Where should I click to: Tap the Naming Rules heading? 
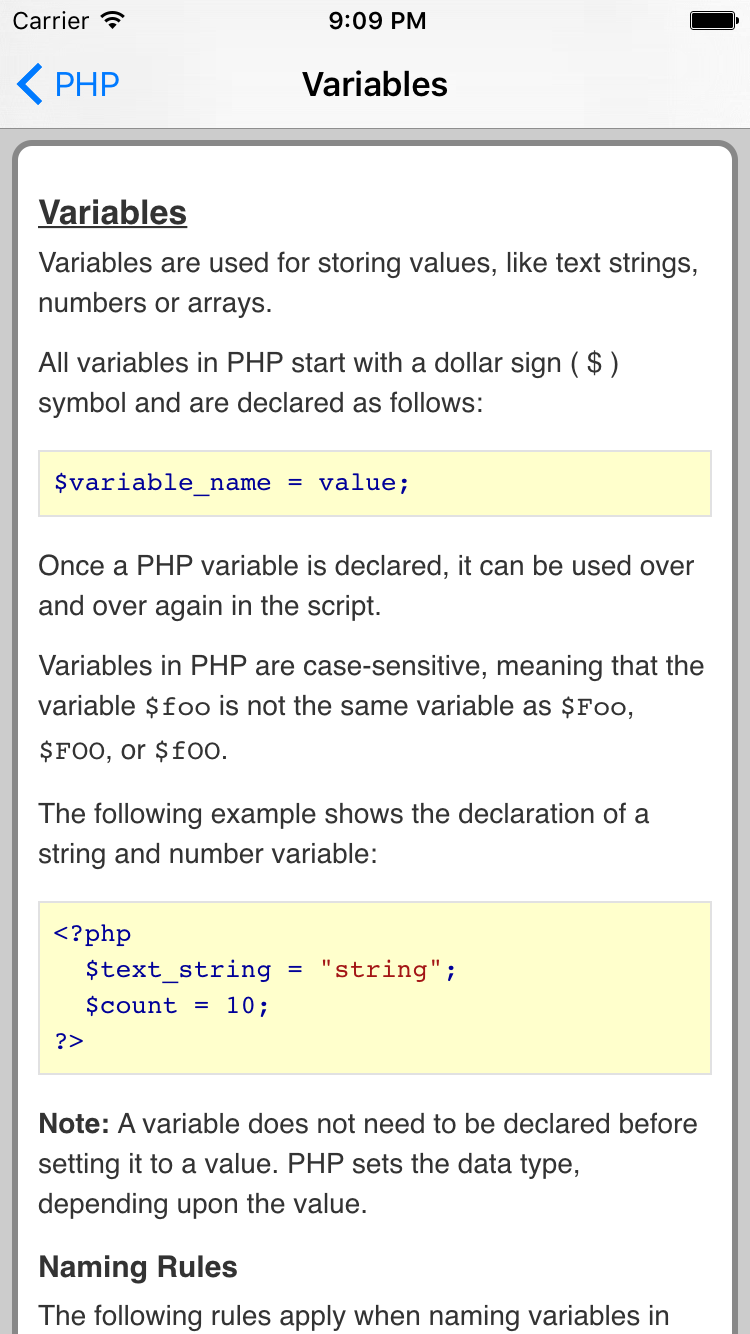(x=138, y=1268)
